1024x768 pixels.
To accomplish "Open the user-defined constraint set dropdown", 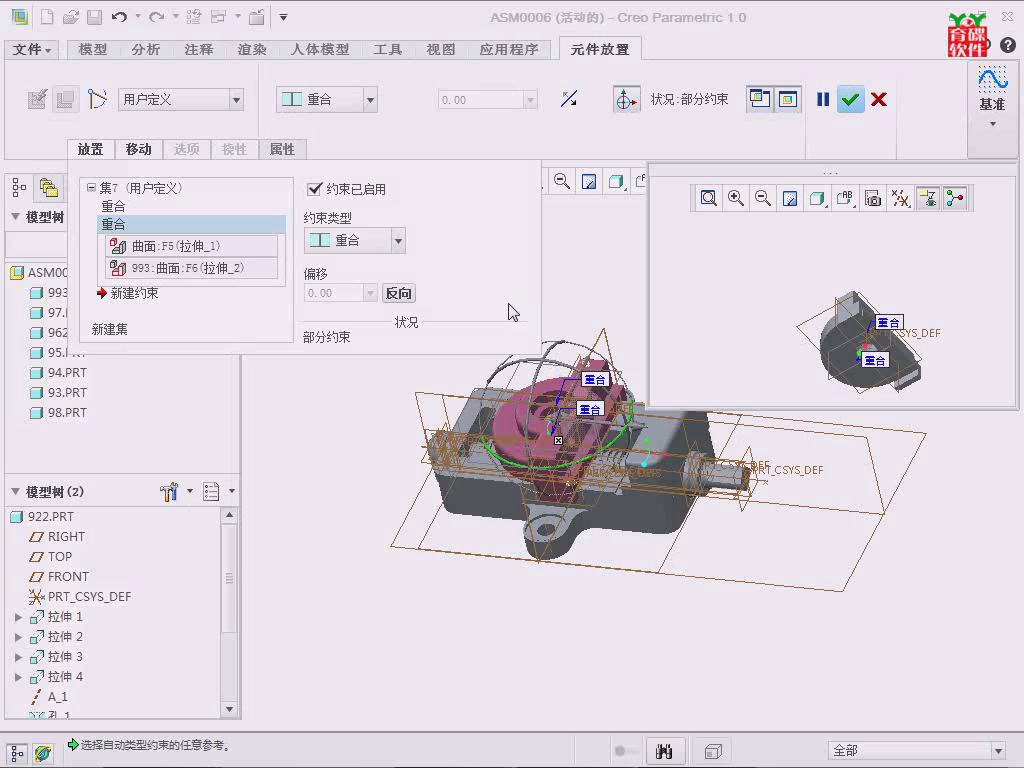I will (x=236, y=99).
